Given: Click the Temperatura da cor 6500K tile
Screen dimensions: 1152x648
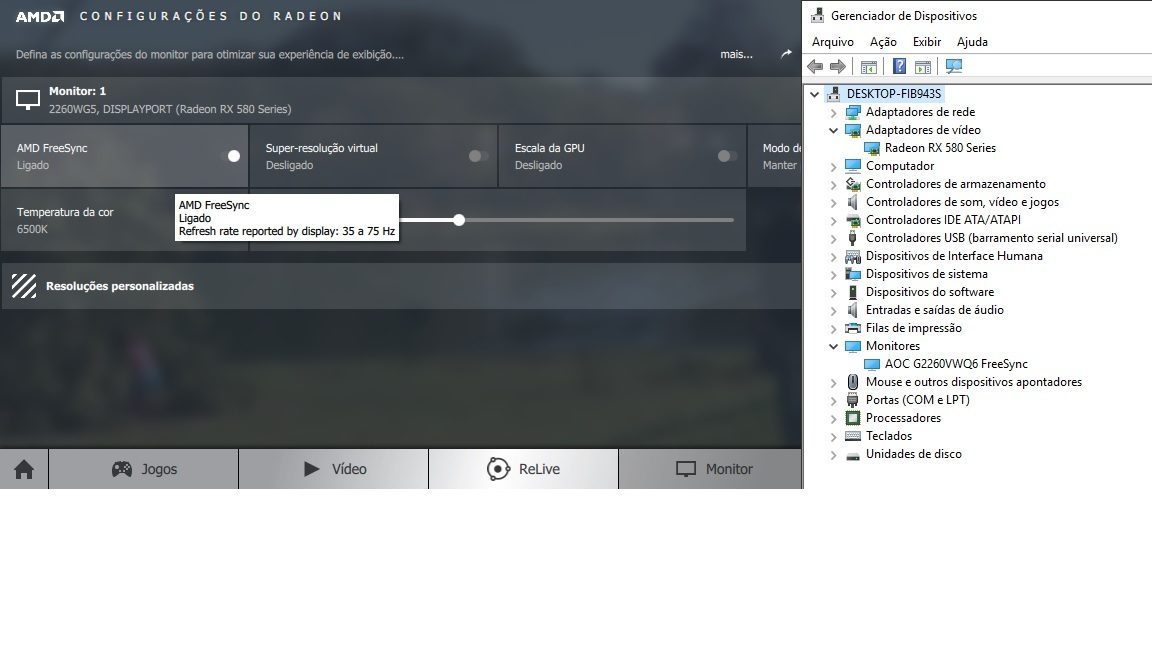Looking at the screenshot, I should (x=124, y=220).
